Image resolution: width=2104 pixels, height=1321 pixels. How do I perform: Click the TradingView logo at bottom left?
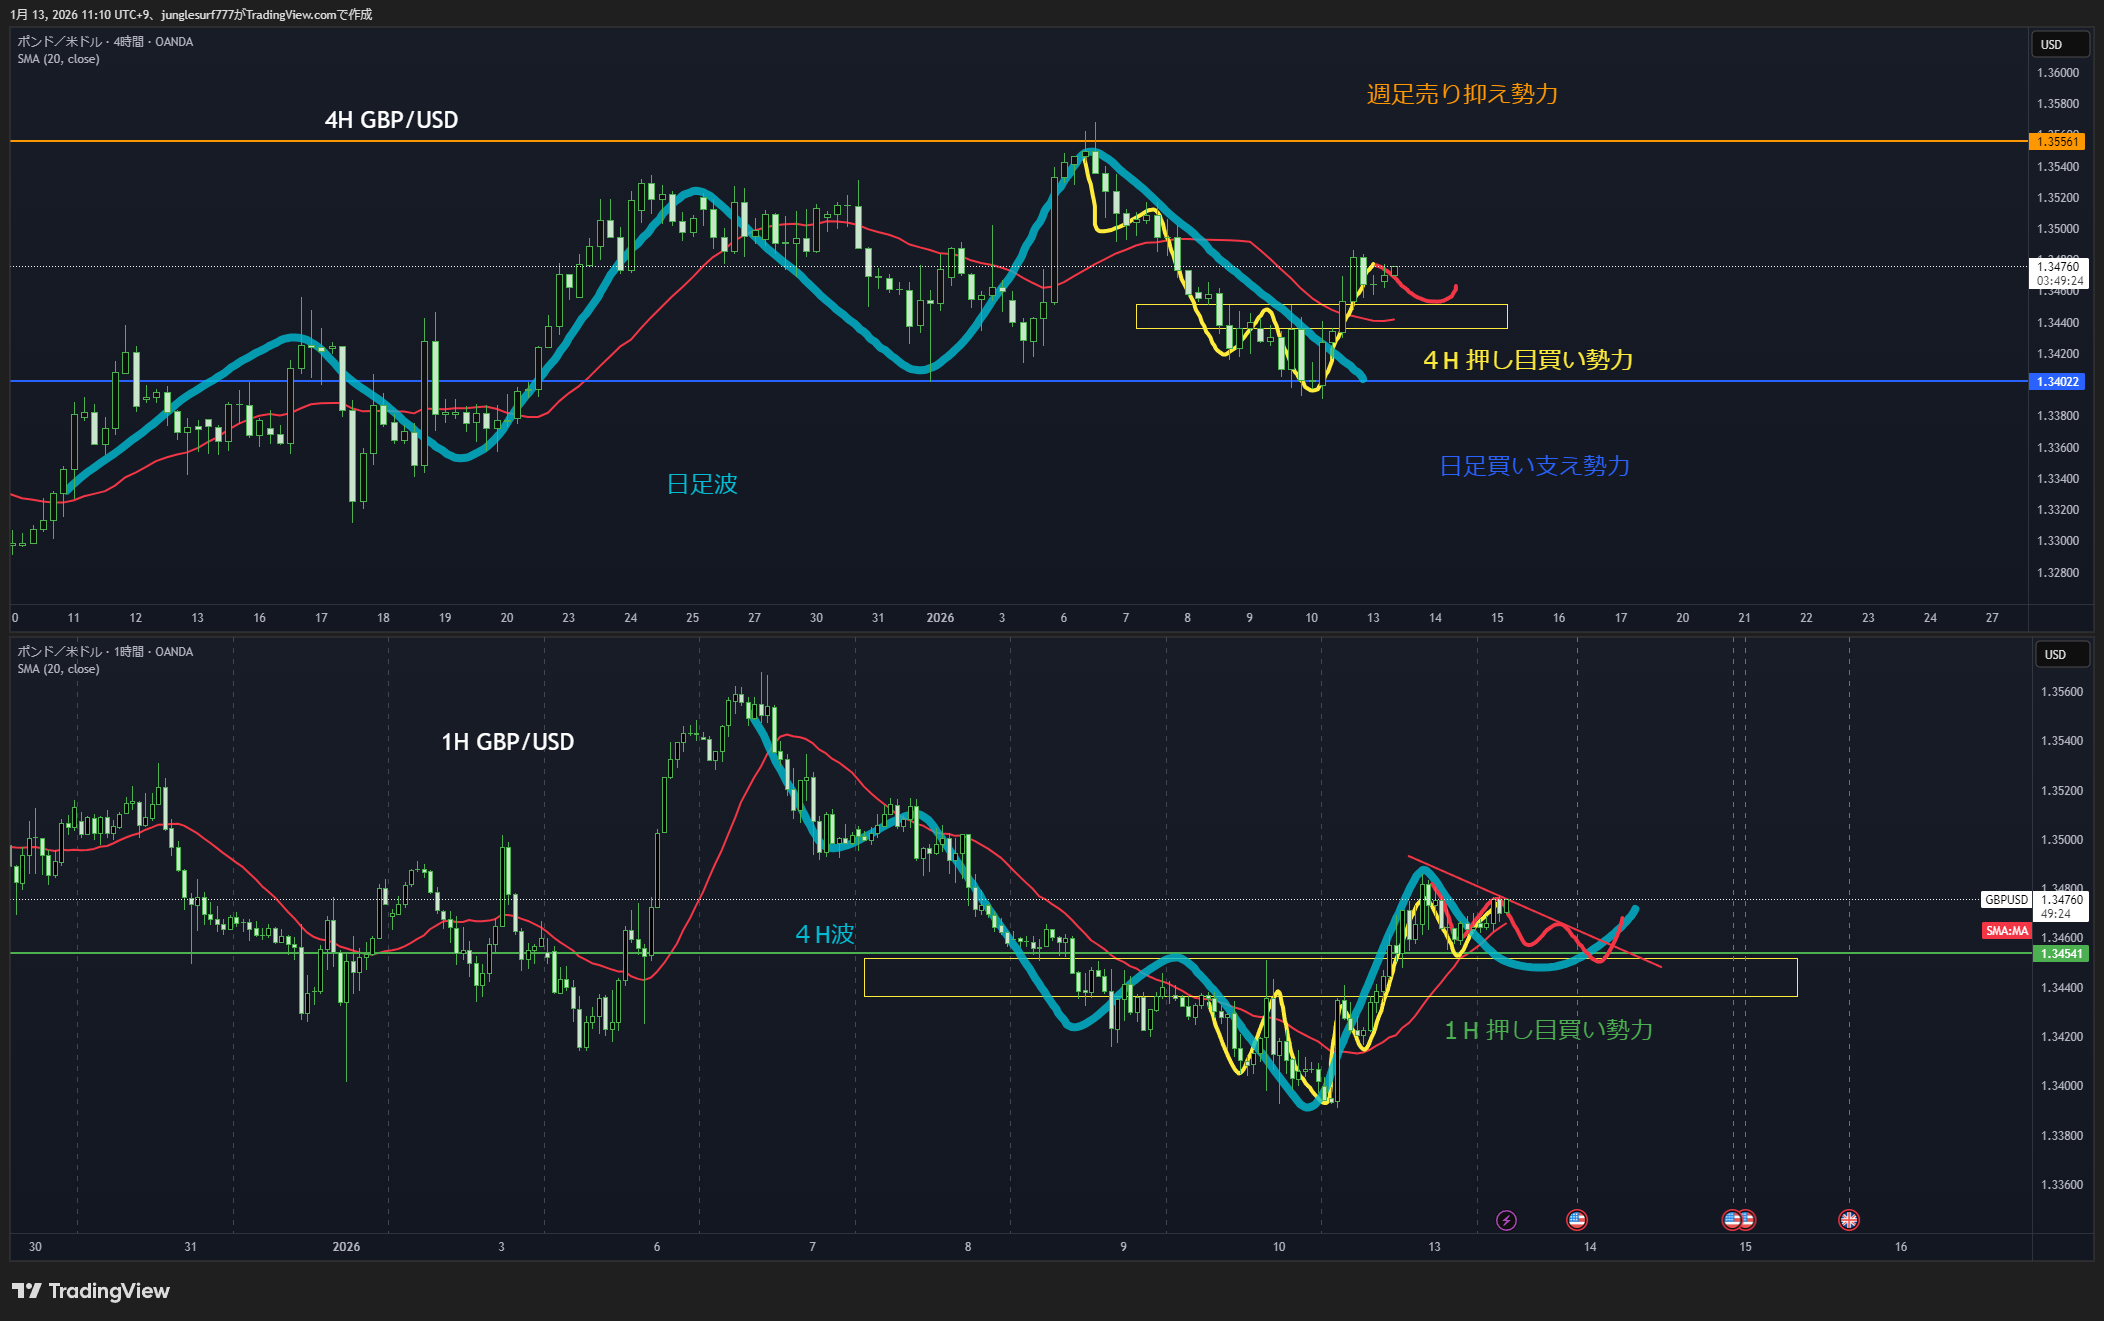point(91,1291)
